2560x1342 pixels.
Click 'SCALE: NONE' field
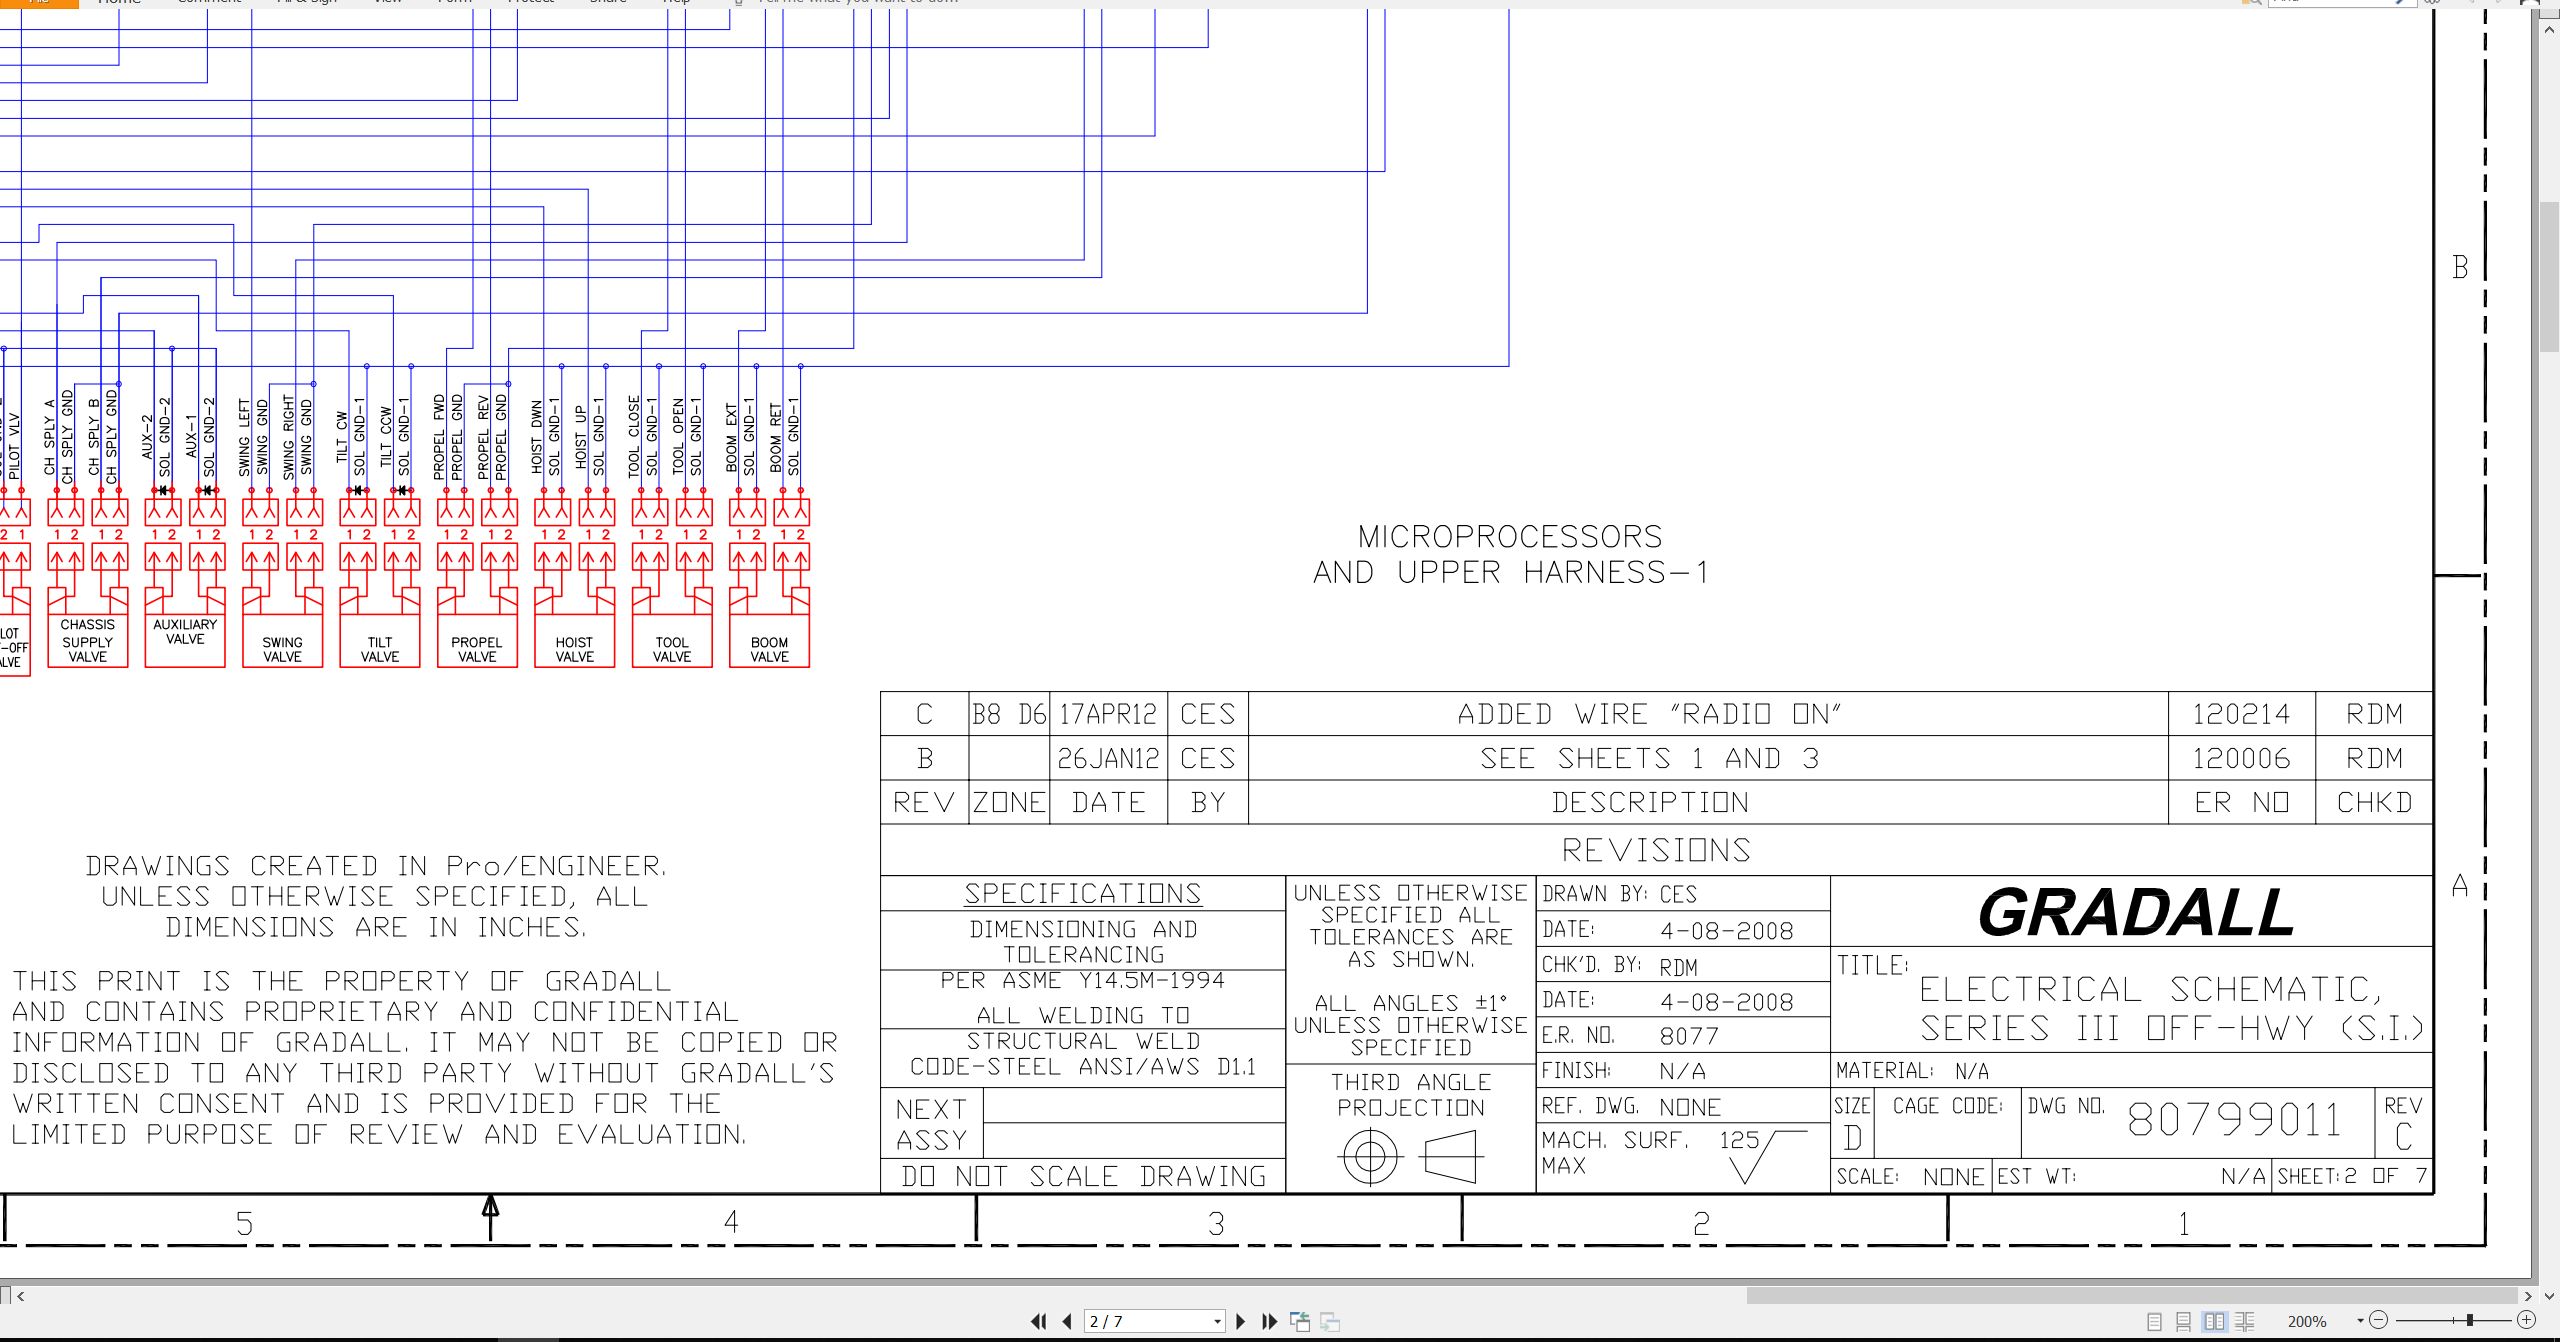[x=1910, y=1176]
